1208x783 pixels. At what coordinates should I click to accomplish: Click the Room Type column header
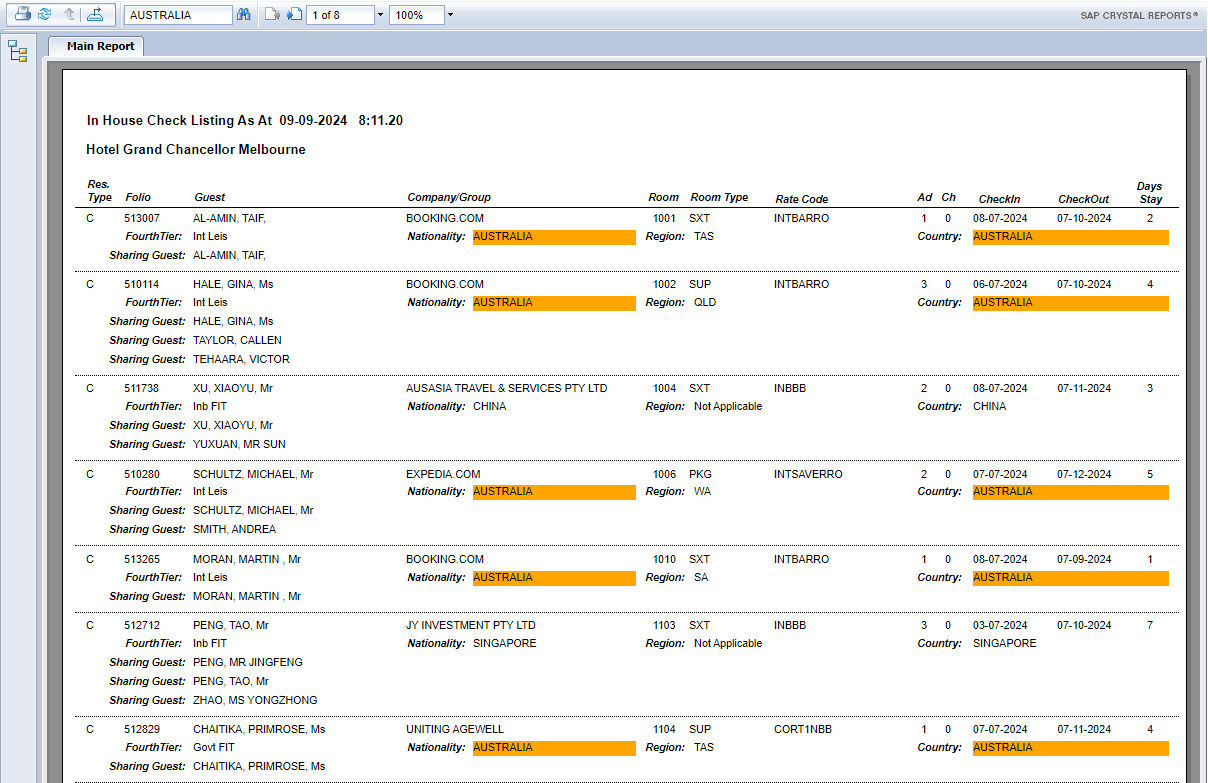tap(720, 197)
